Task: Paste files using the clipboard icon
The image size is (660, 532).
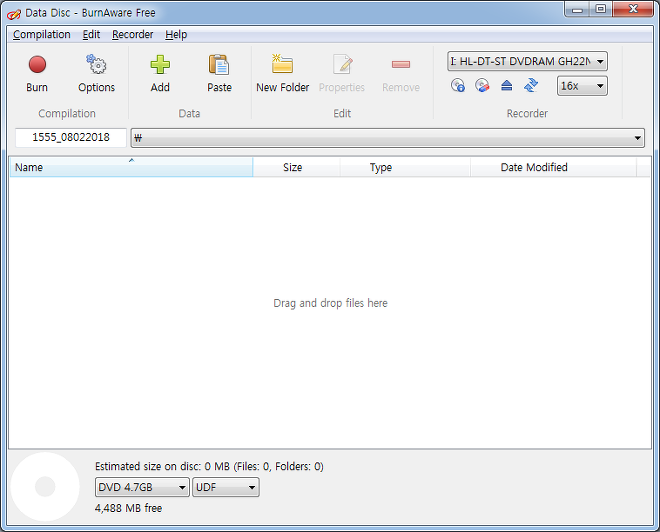Action: click(x=219, y=73)
